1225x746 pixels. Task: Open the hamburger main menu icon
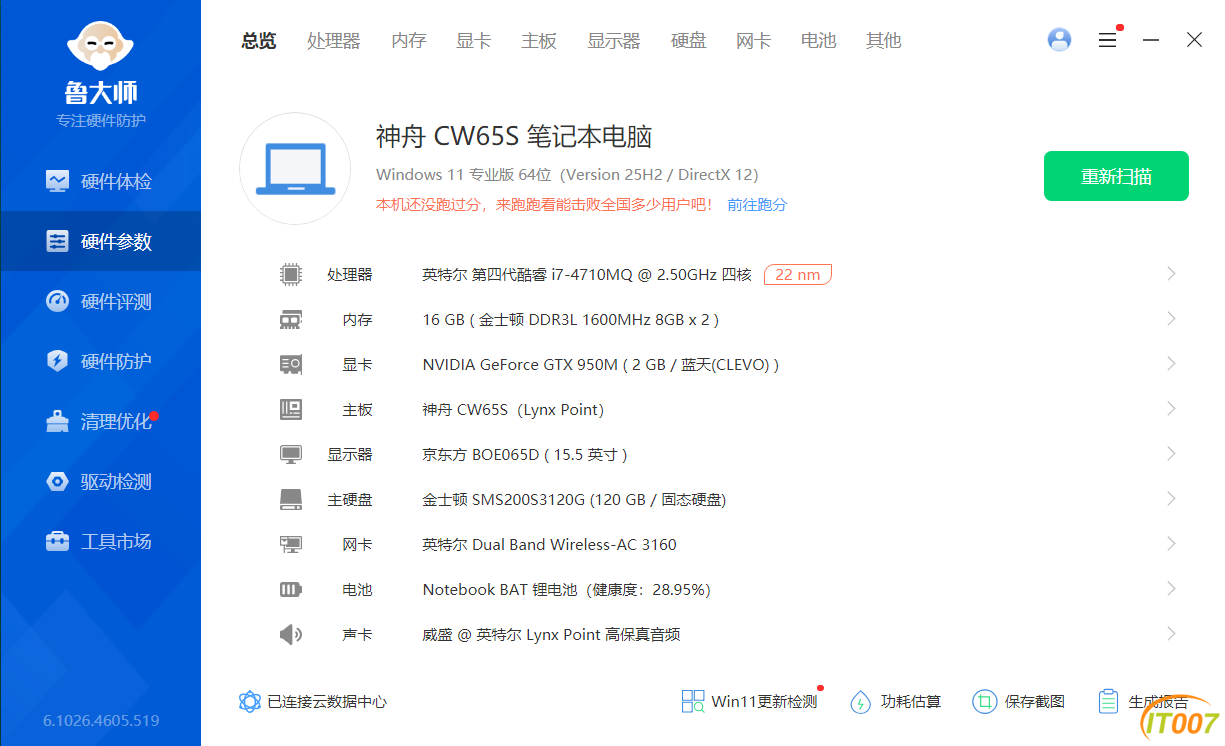(x=1107, y=40)
